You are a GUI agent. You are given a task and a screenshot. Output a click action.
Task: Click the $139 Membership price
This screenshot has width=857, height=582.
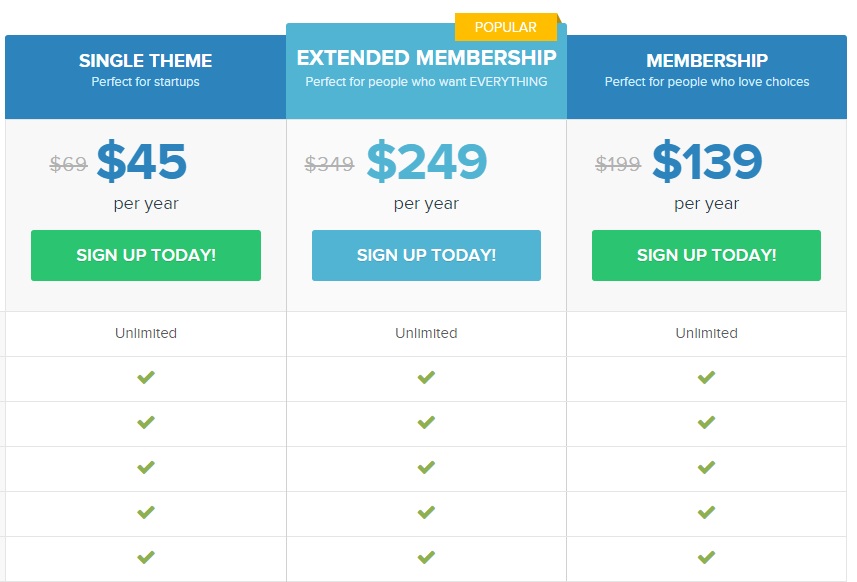click(707, 161)
